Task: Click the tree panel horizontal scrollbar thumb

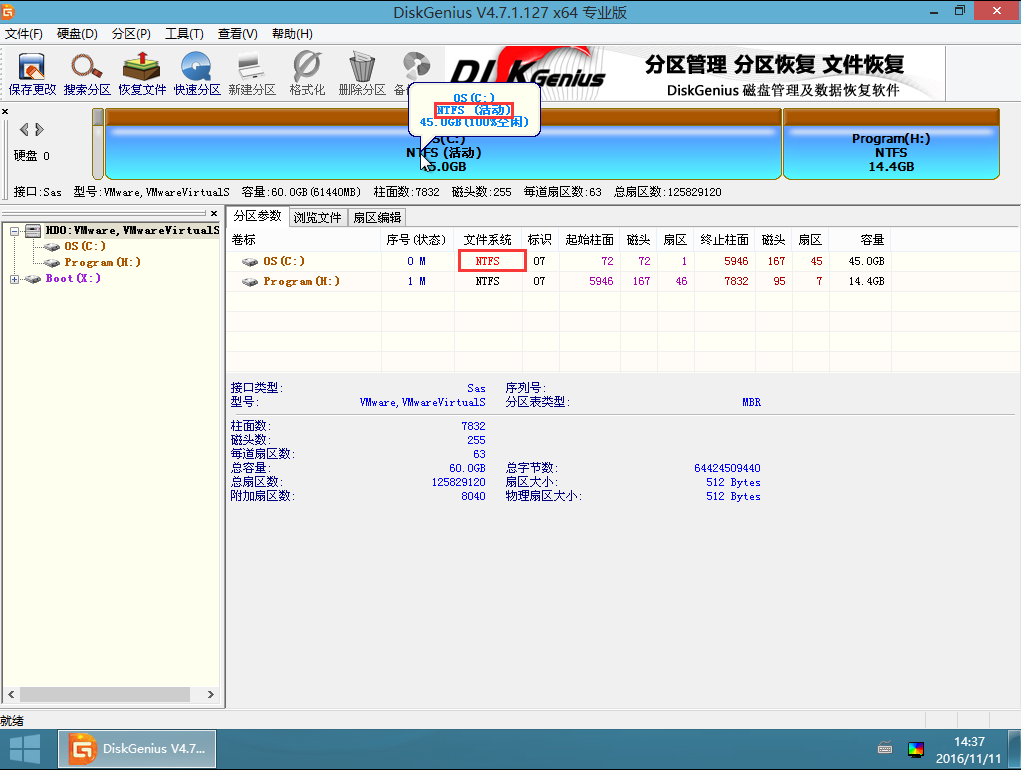Action: tap(105, 694)
